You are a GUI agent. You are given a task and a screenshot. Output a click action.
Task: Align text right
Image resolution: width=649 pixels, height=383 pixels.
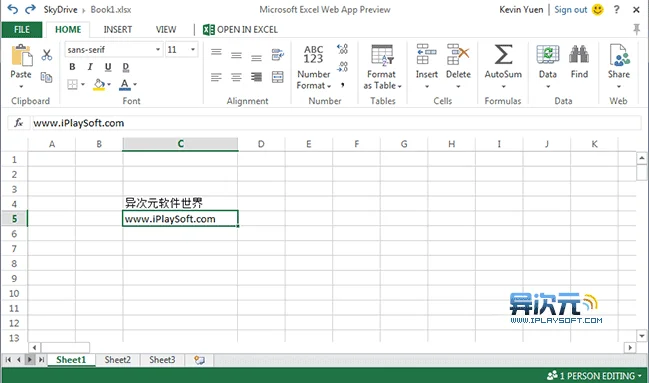tap(256, 77)
